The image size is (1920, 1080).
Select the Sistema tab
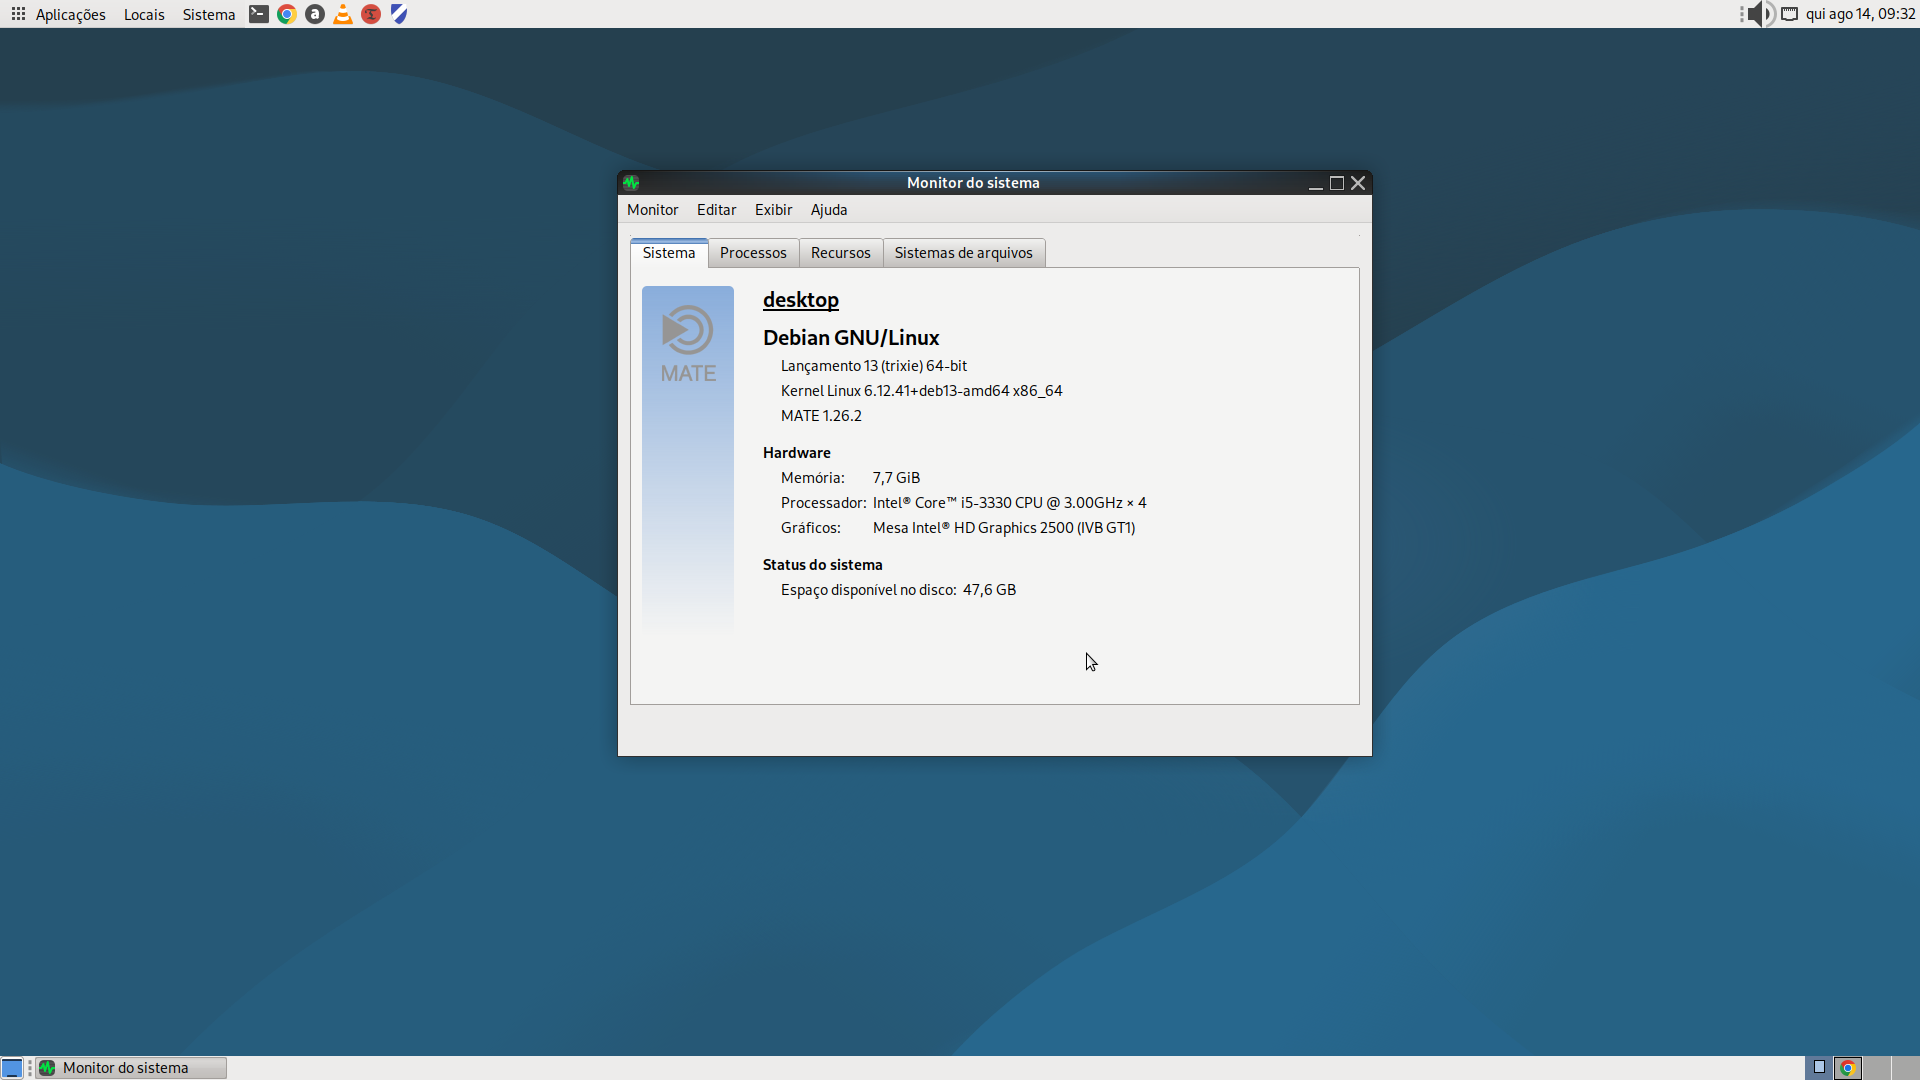tap(669, 253)
